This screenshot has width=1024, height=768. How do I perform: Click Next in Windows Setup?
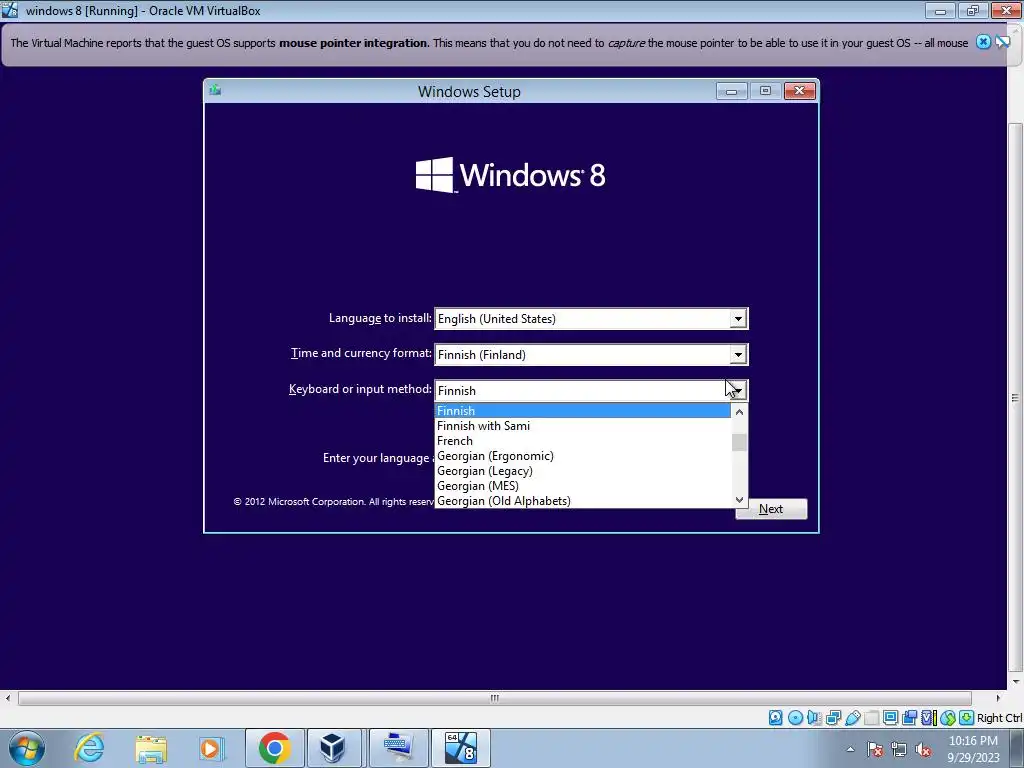coord(771,509)
